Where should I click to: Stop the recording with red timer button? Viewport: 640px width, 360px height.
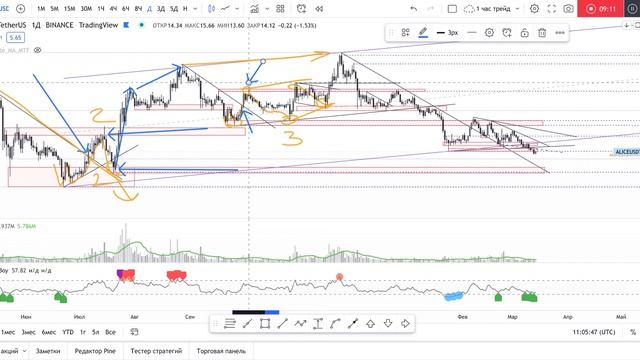601,9
